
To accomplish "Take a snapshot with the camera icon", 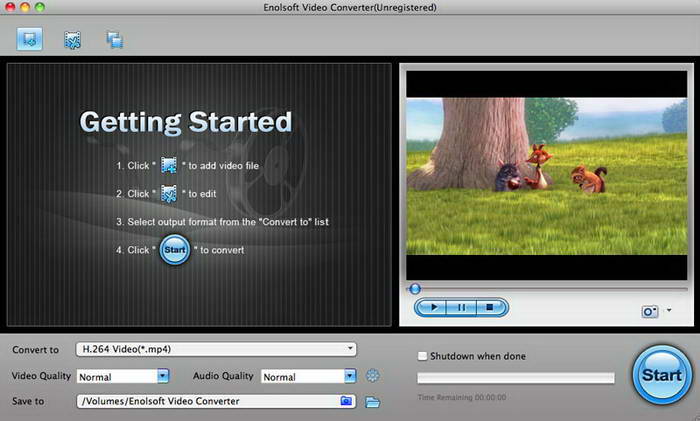I will pyautogui.click(x=650, y=311).
